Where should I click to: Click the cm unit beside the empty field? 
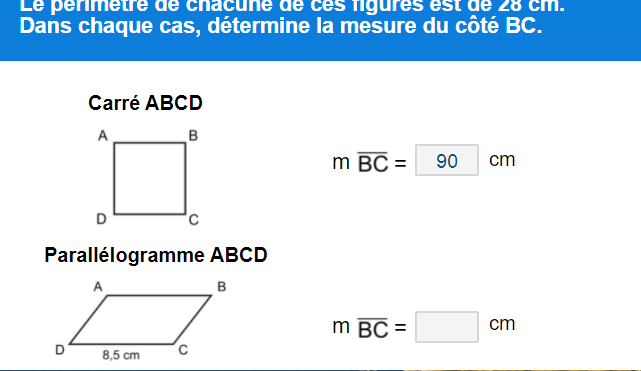[x=502, y=324]
